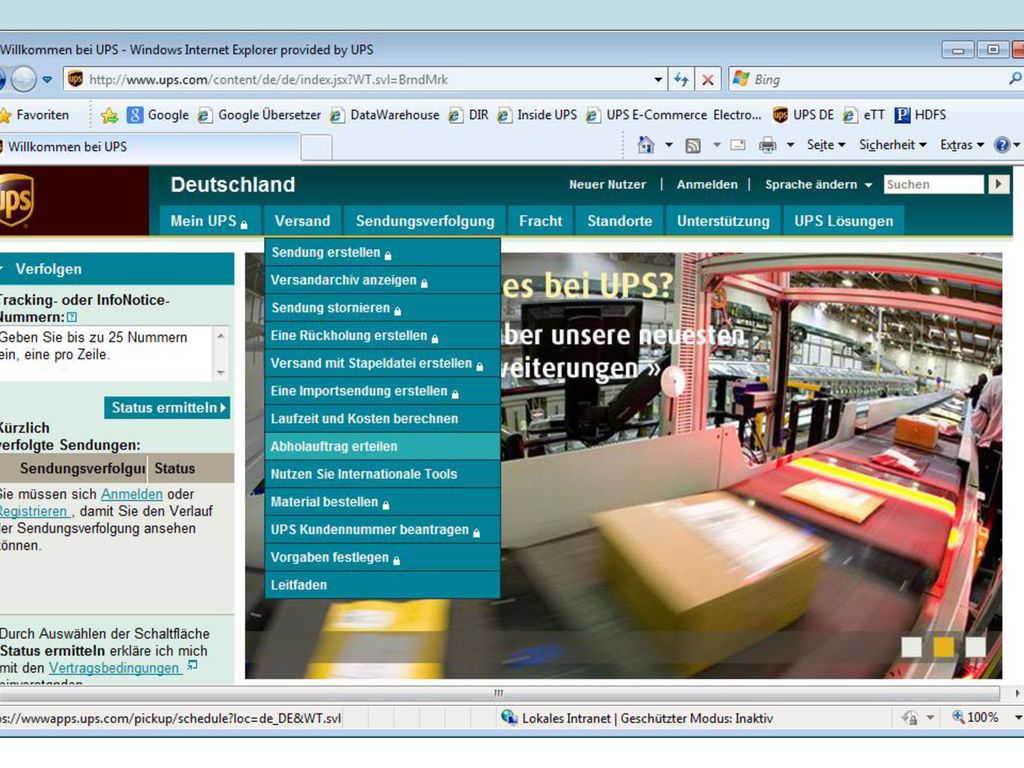Click the Favoriten star button
The width and height of the screenshot is (1024, 768).
(x=35, y=115)
